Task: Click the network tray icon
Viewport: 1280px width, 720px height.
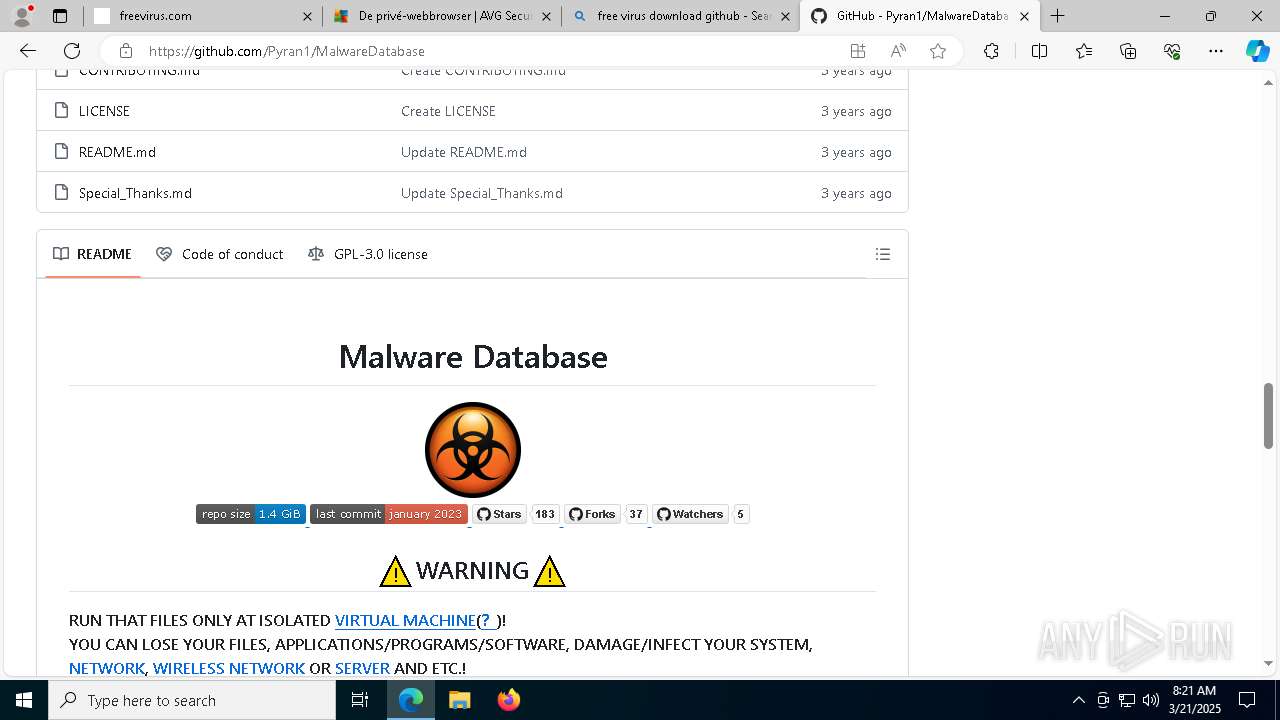Action: pos(1127,700)
